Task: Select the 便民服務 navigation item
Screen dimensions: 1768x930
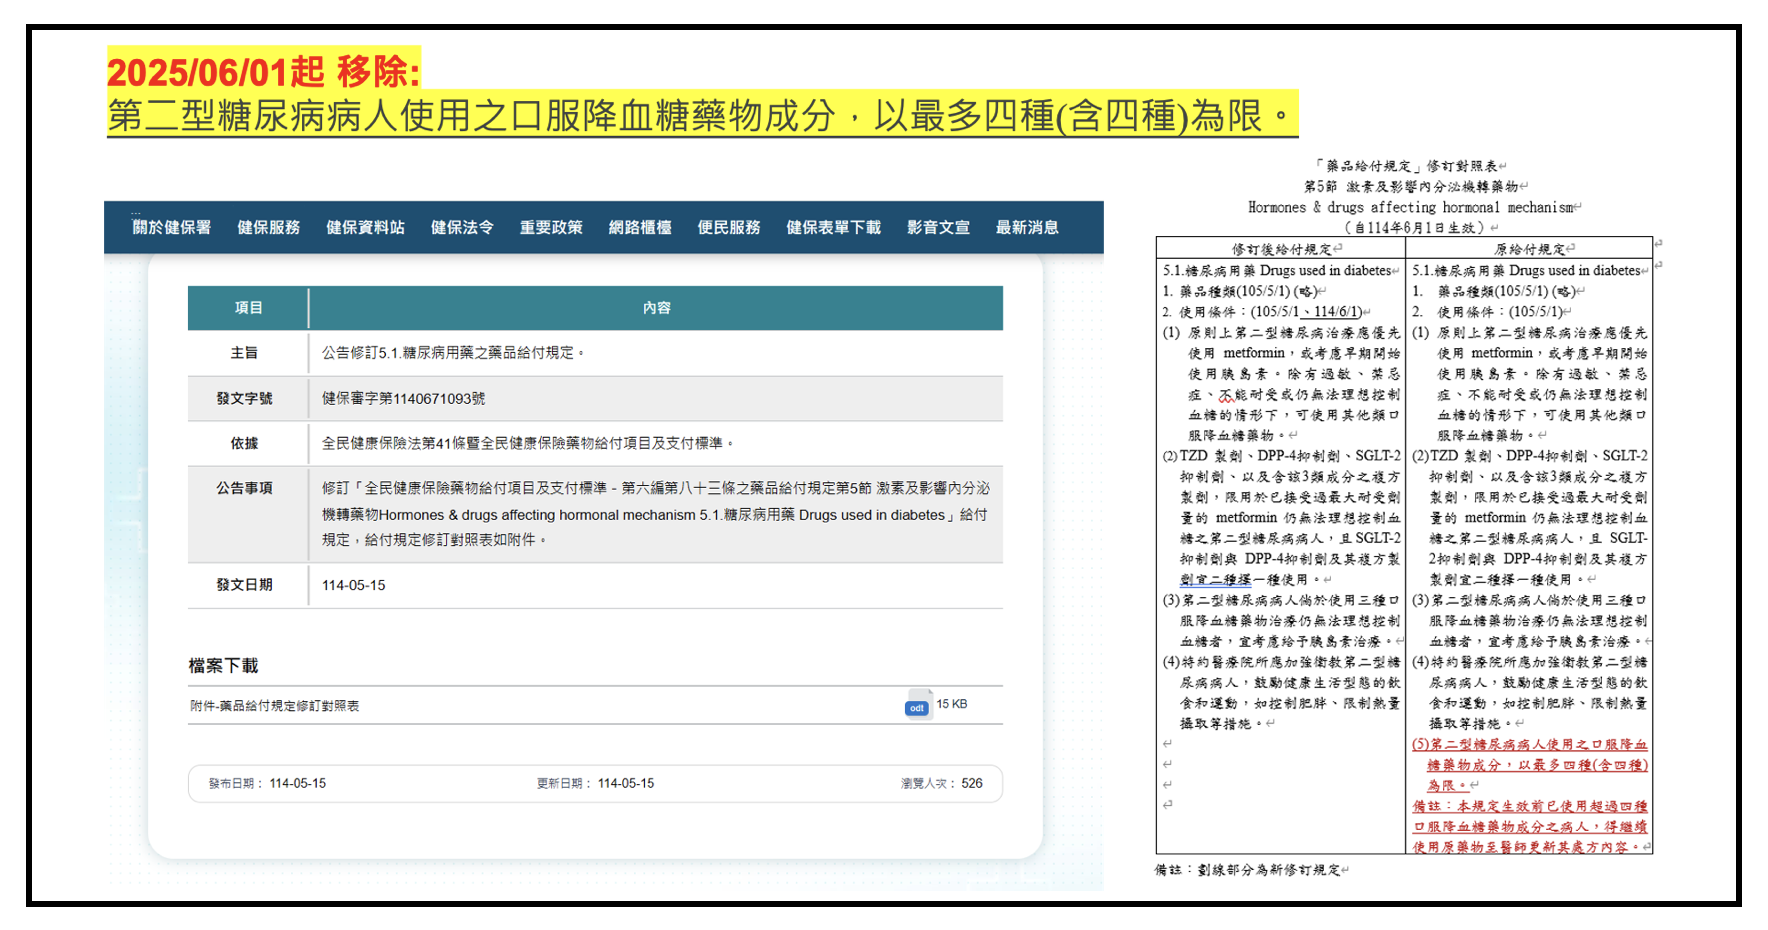Action: coord(729,228)
